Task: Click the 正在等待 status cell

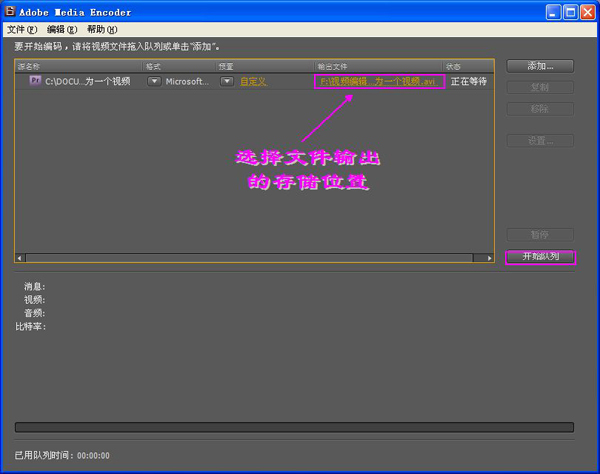Action: (x=468, y=81)
